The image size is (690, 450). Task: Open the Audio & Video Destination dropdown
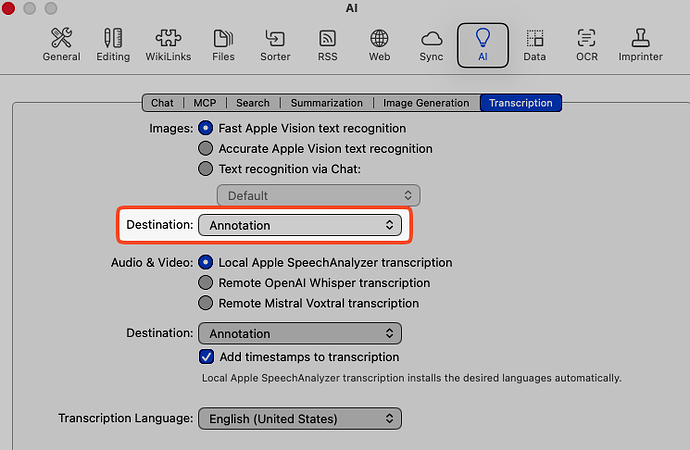click(300, 333)
